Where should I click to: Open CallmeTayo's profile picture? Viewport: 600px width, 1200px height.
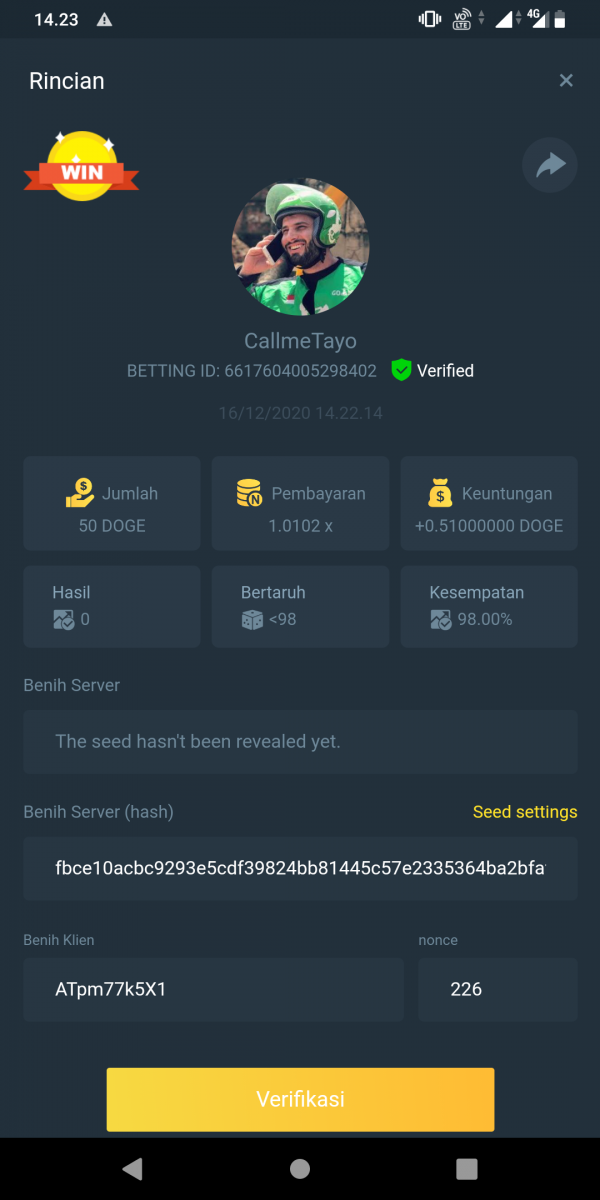(x=300, y=248)
